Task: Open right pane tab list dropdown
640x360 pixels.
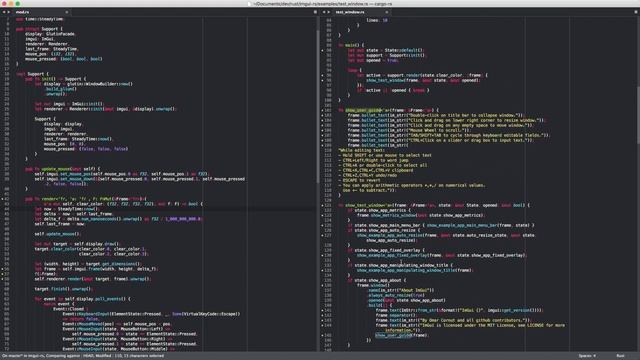Action: tap(636, 12)
